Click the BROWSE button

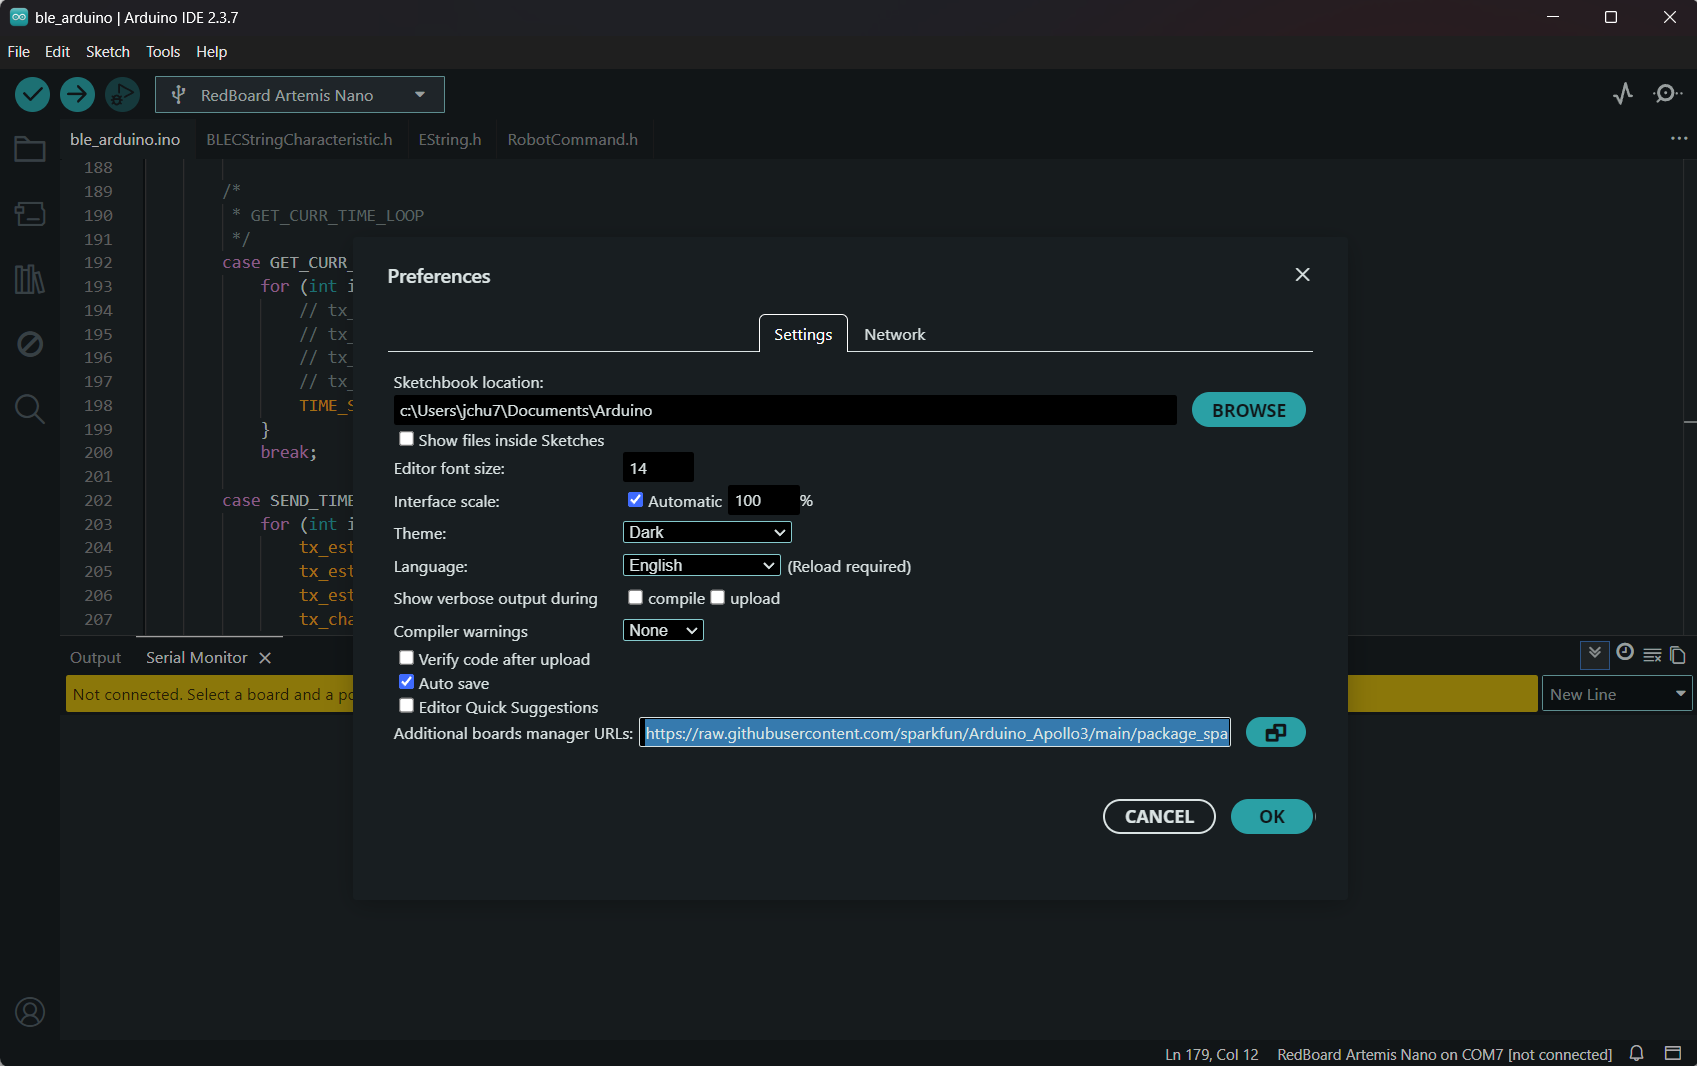[x=1248, y=410]
